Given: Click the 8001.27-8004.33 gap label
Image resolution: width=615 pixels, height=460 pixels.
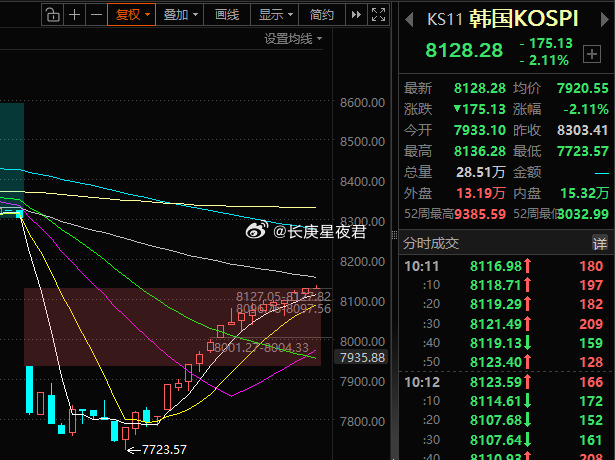Looking at the screenshot, I should click(262, 347).
